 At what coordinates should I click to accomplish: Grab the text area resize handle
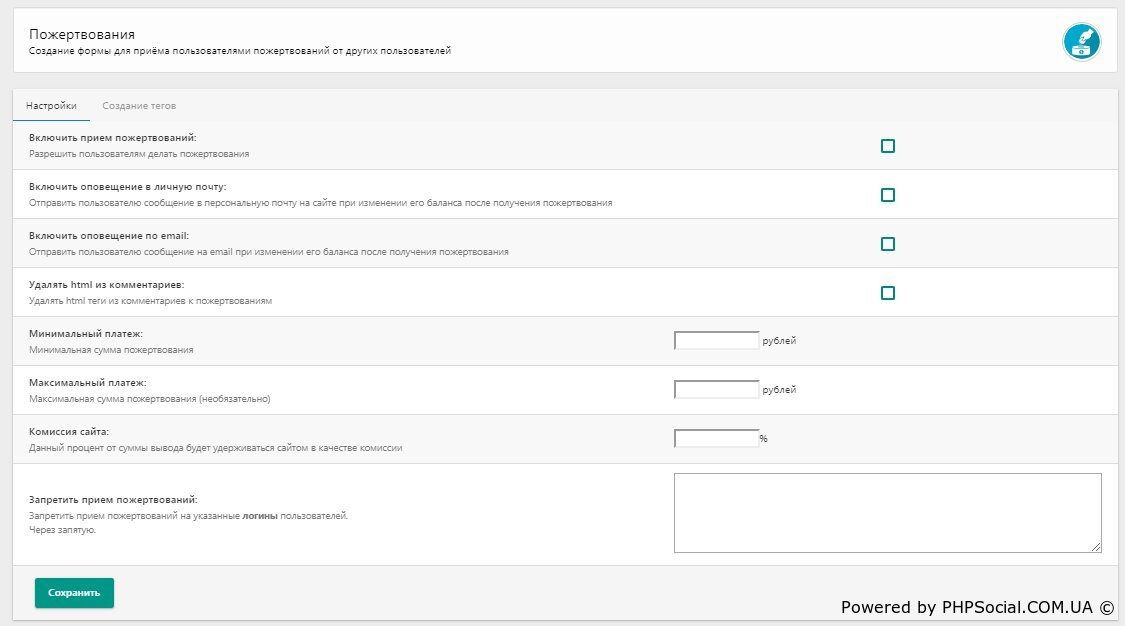[1096, 547]
